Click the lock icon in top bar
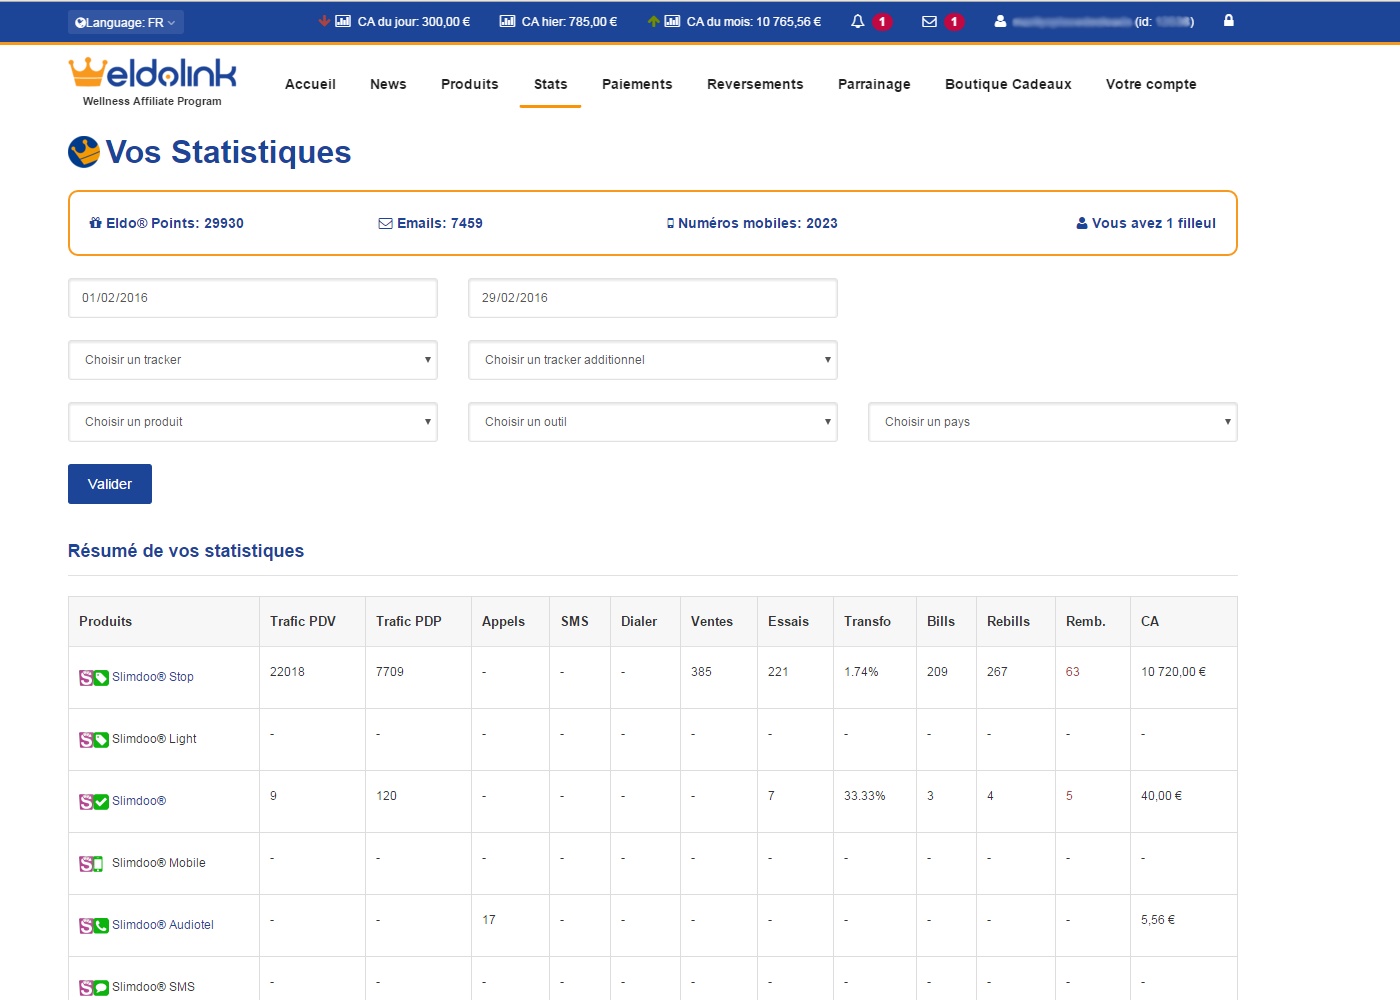 click(1228, 20)
